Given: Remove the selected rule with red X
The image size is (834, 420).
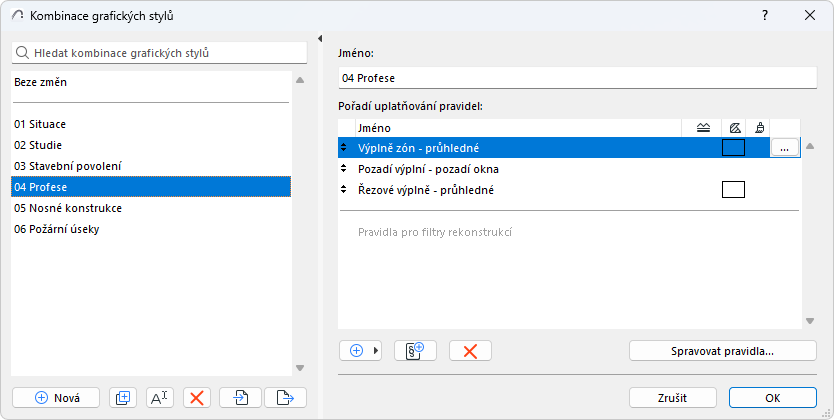Looking at the screenshot, I should (x=470, y=351).
